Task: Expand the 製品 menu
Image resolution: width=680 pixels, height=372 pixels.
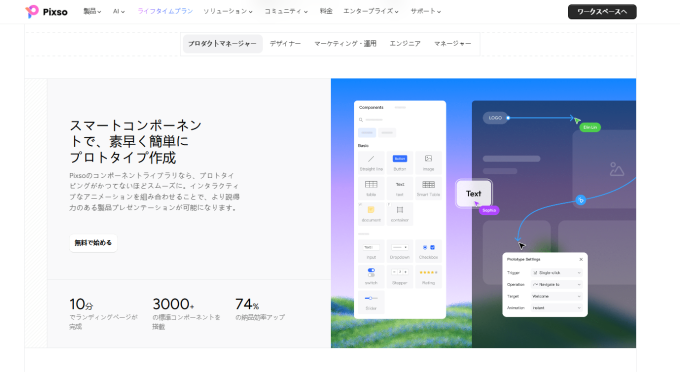Action: point(92,11)
